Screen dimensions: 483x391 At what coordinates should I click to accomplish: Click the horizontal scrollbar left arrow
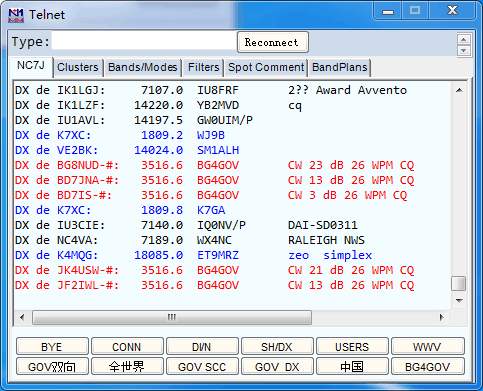click(x=22, y=317)
